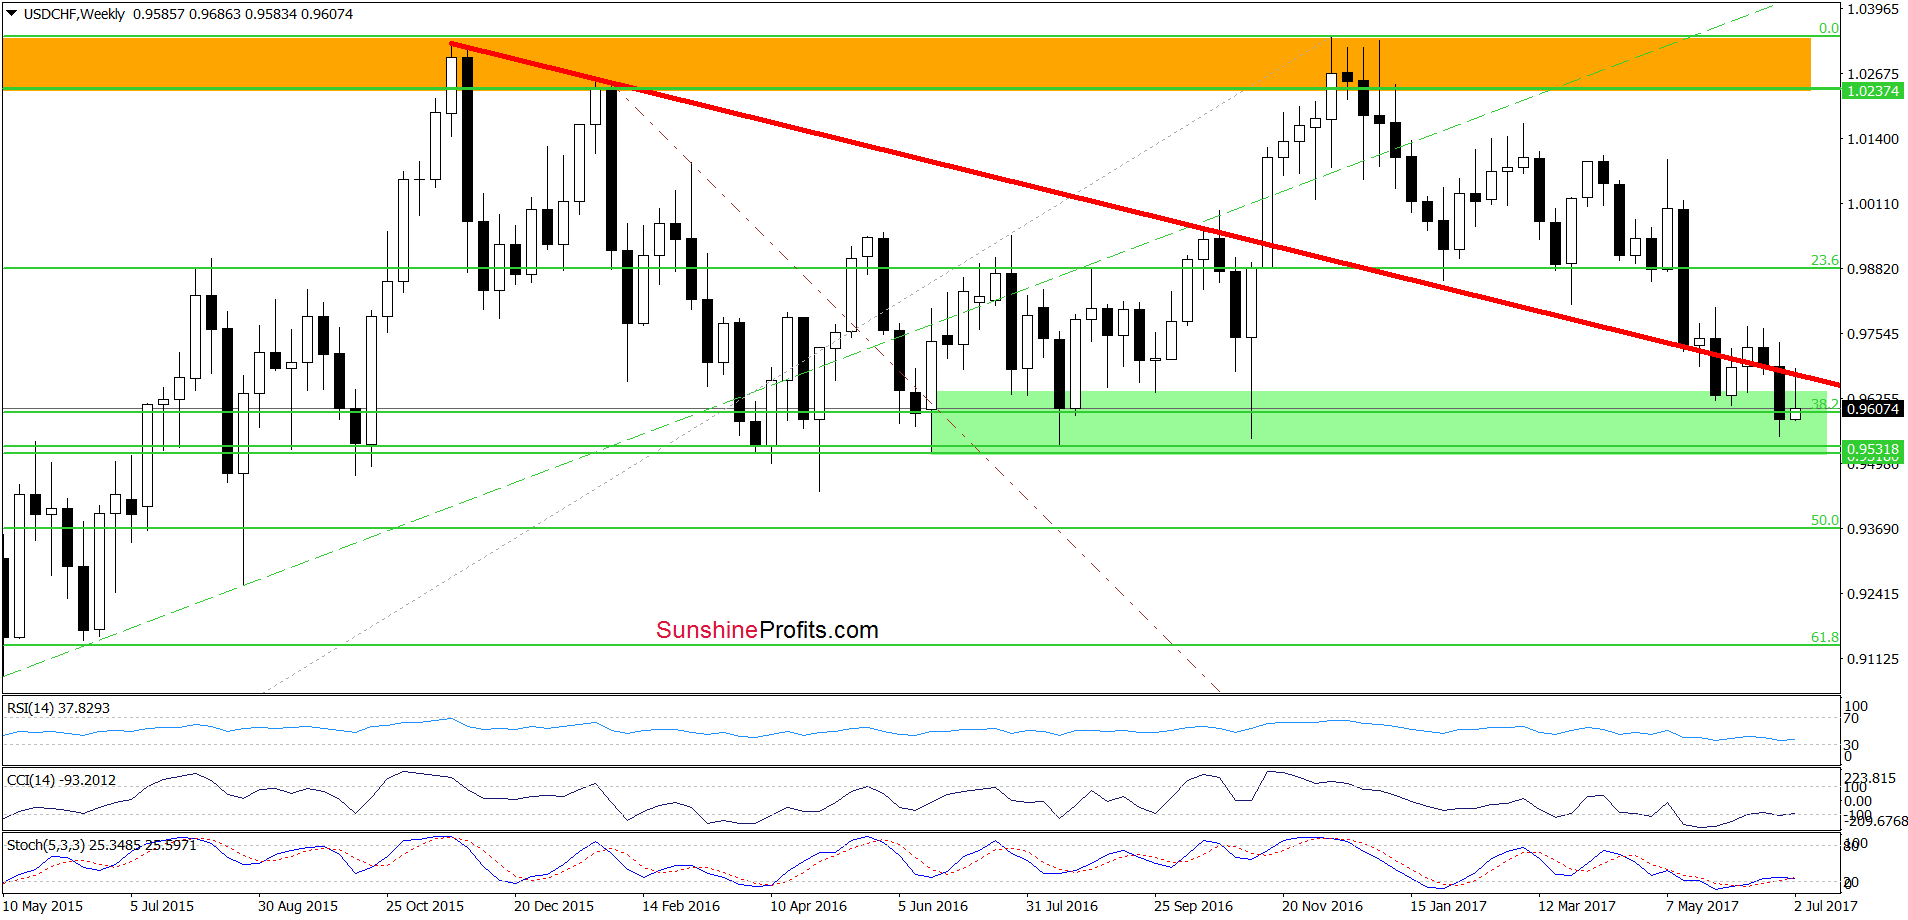Viewport: 1908px width, 920px height.
Task: Select the 7 May 2017 date label
Action: coord(1702,906)
